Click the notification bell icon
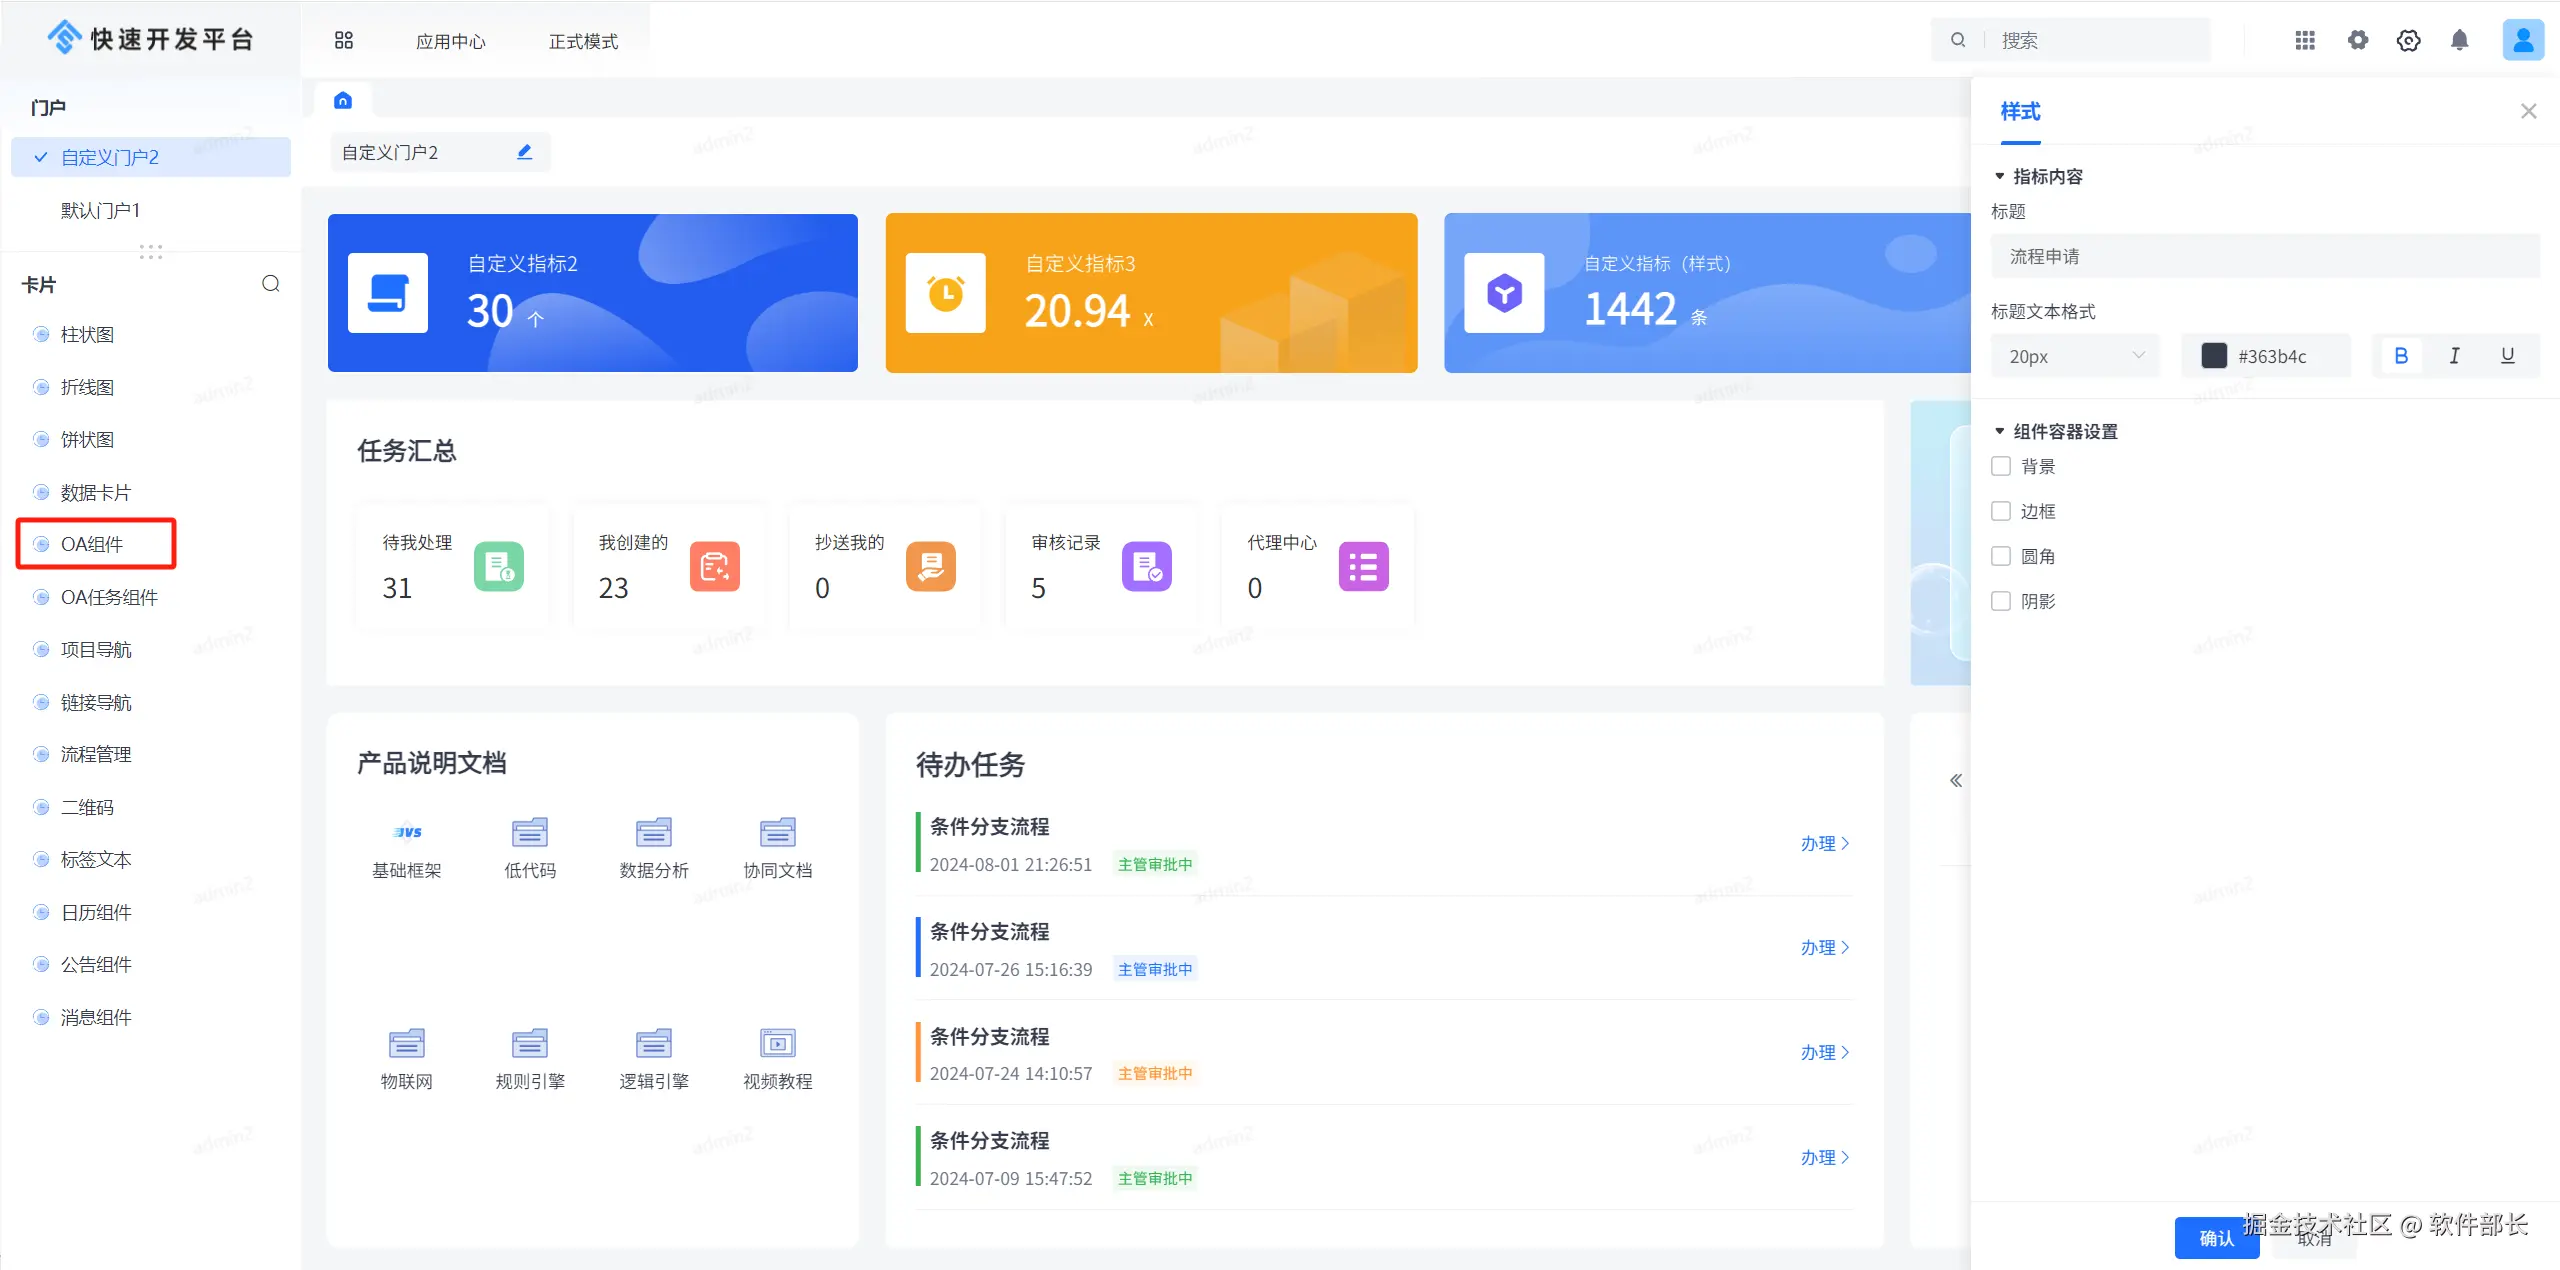This screenshot has width=2560, height=1270. 2459,40
